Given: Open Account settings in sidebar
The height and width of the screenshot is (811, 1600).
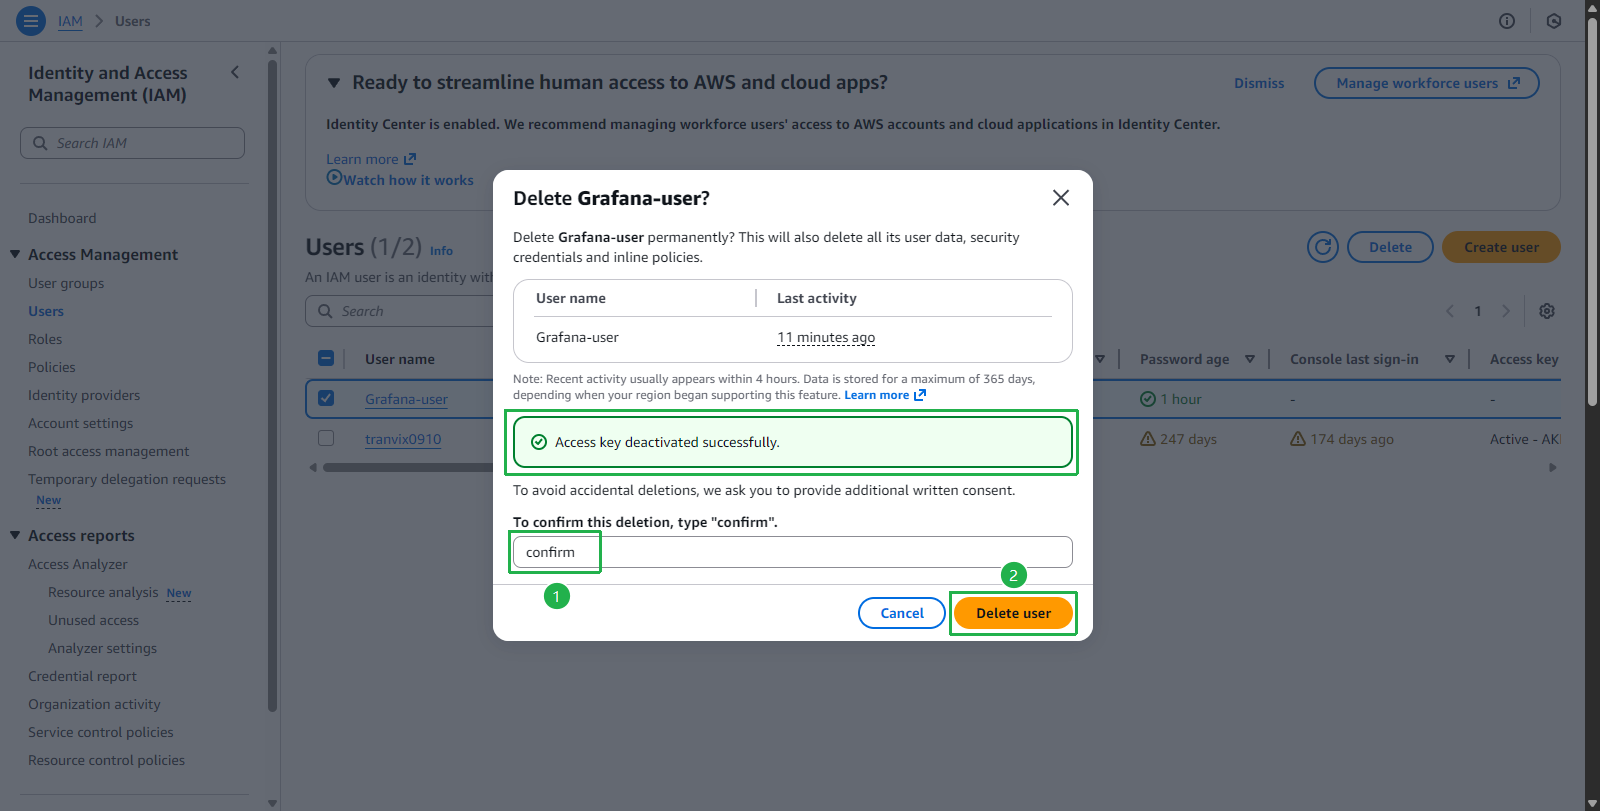Looking at the screenshot, I should [x=80, y=423].
